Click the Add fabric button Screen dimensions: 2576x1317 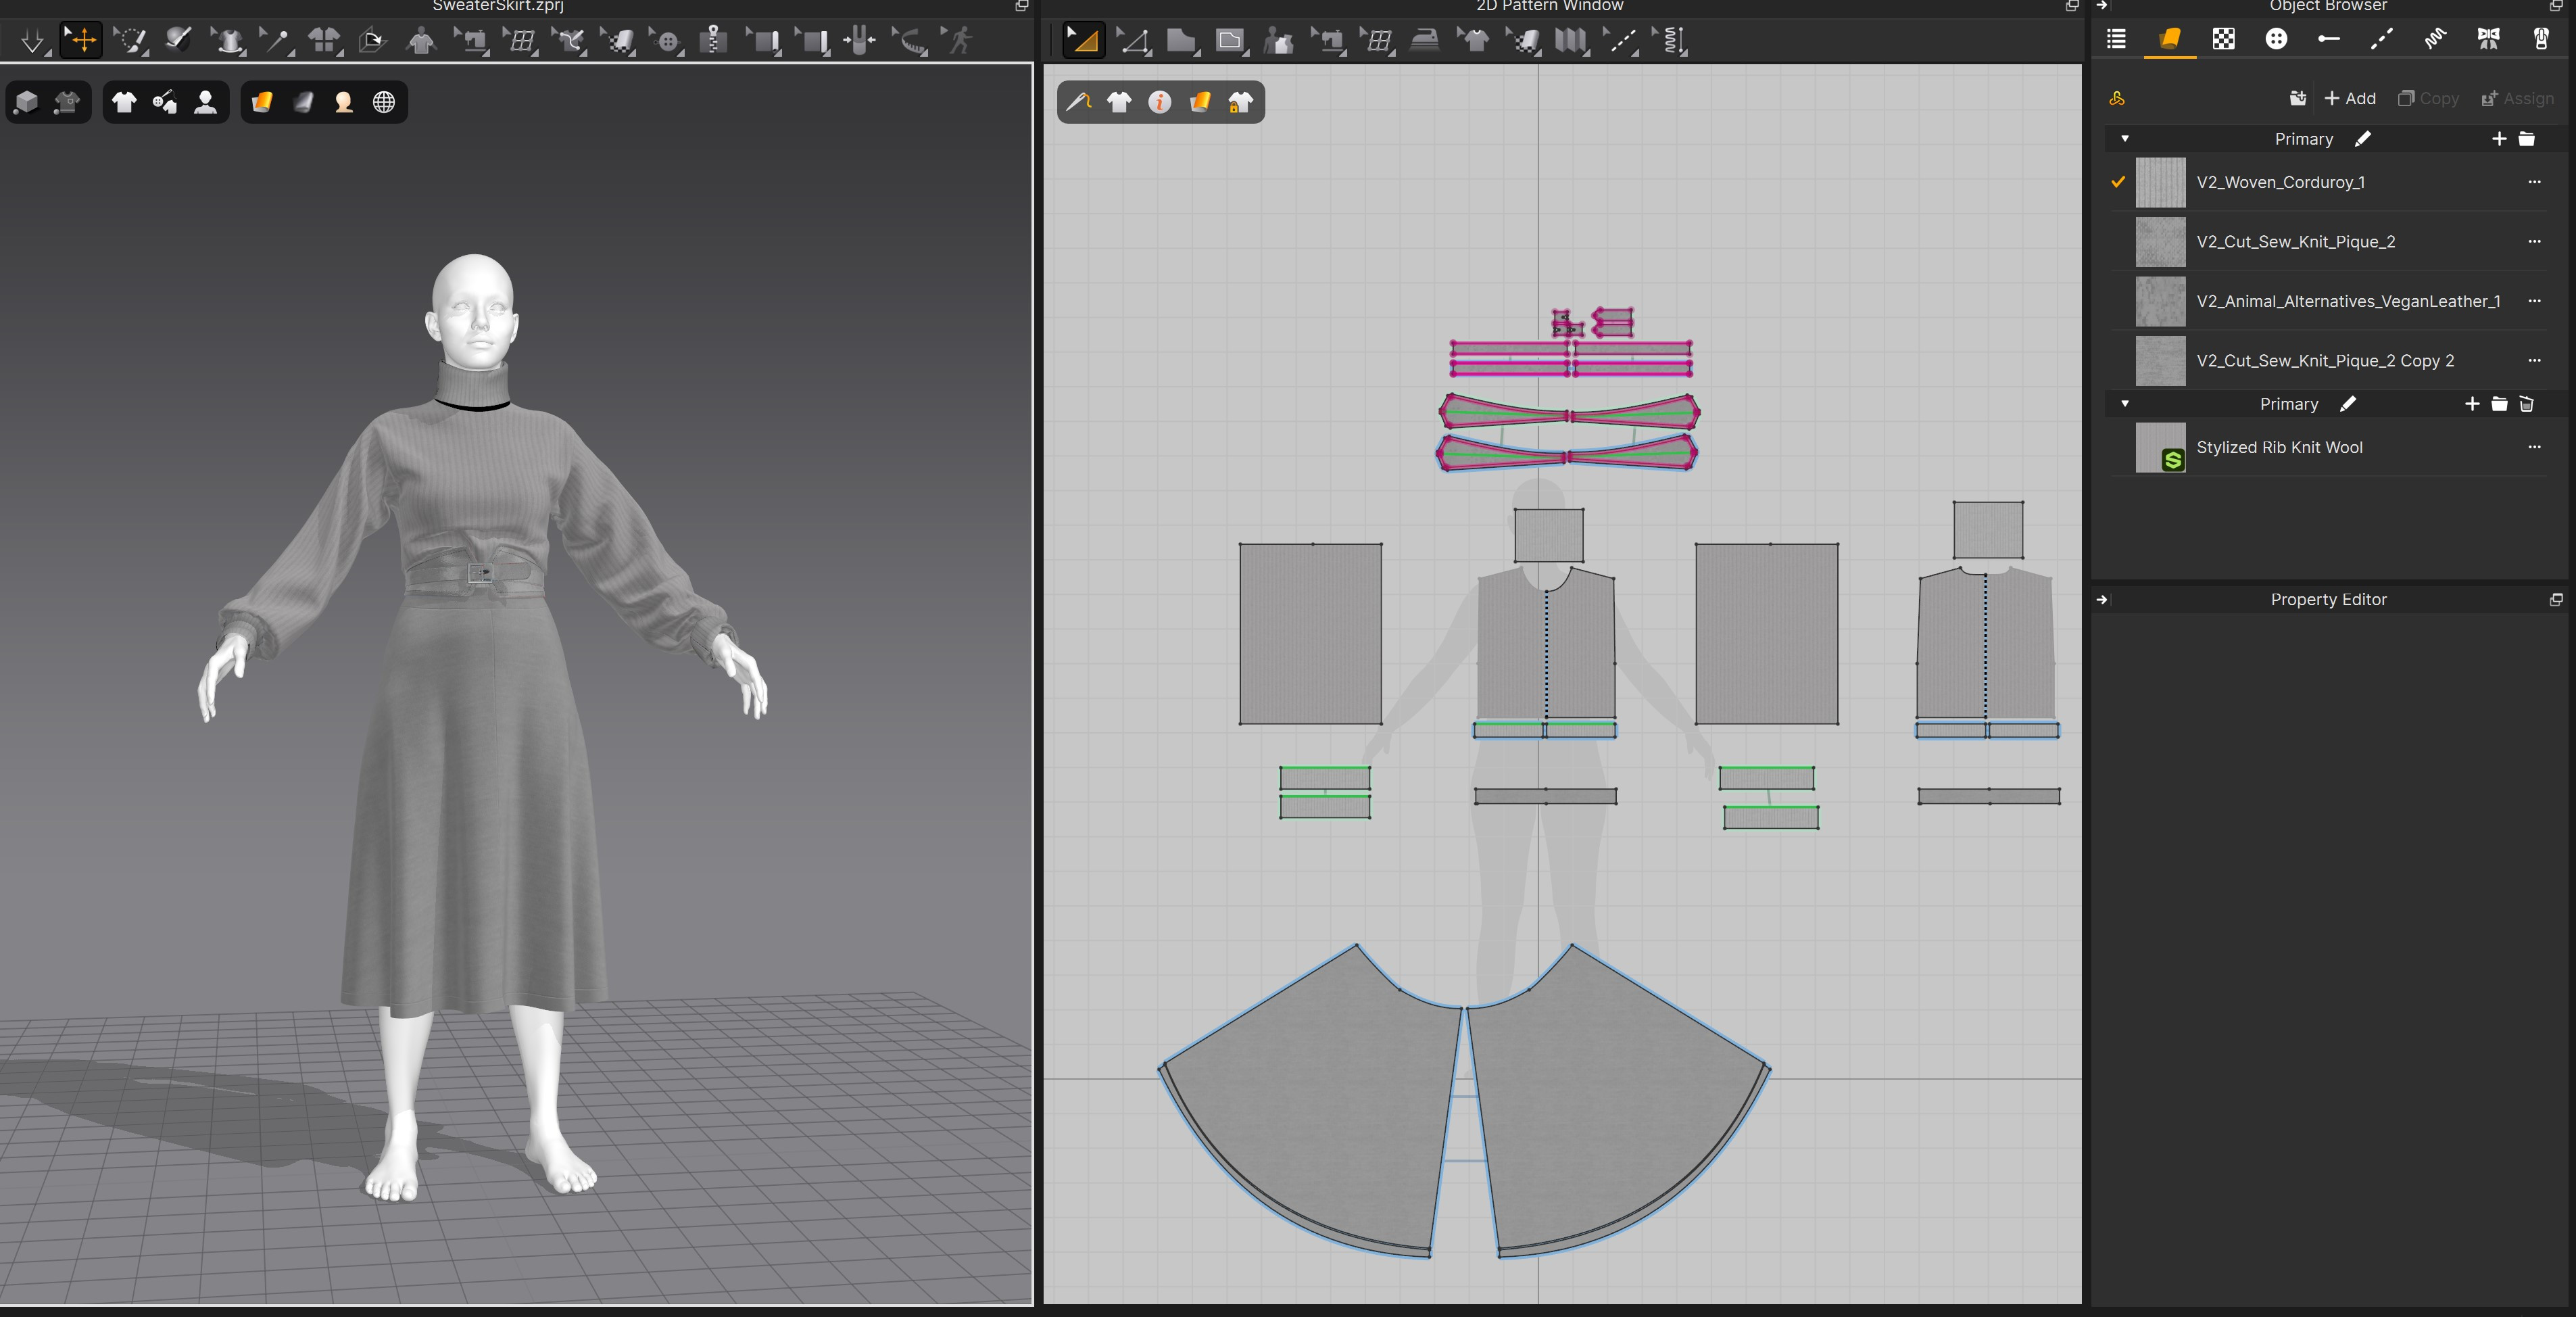[x=2349, y=98]
